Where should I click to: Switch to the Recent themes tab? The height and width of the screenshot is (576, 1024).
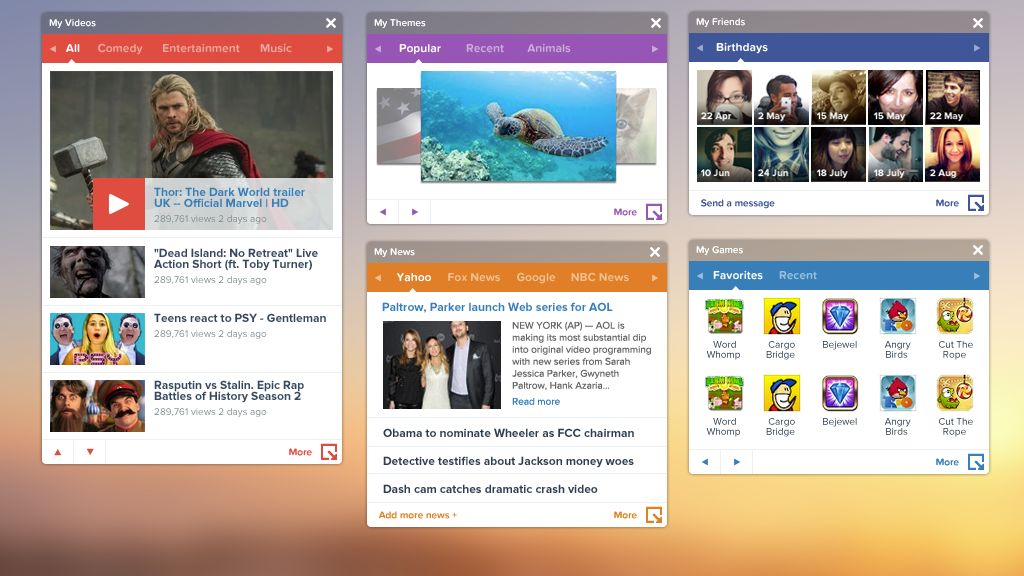pos(485,48)
